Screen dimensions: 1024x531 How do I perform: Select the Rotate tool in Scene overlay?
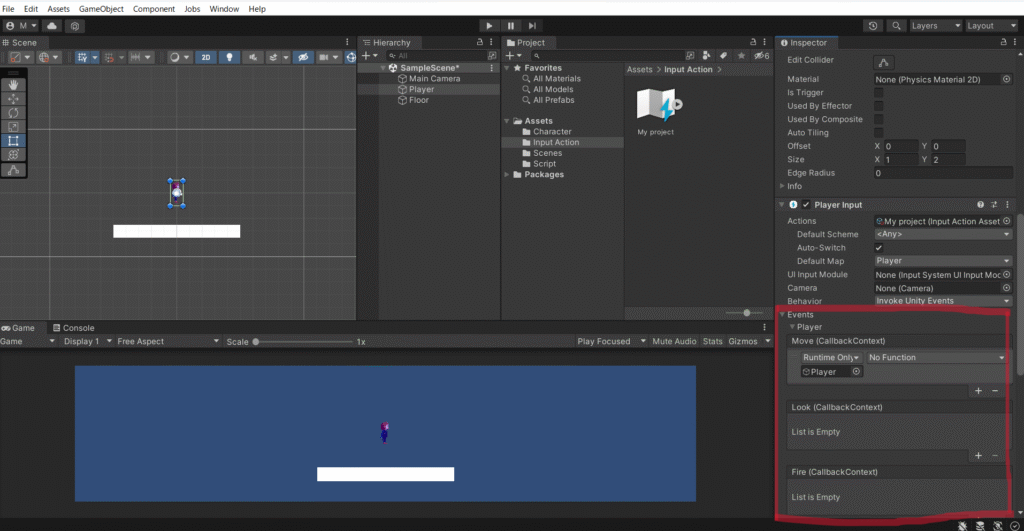coord(14,113)
